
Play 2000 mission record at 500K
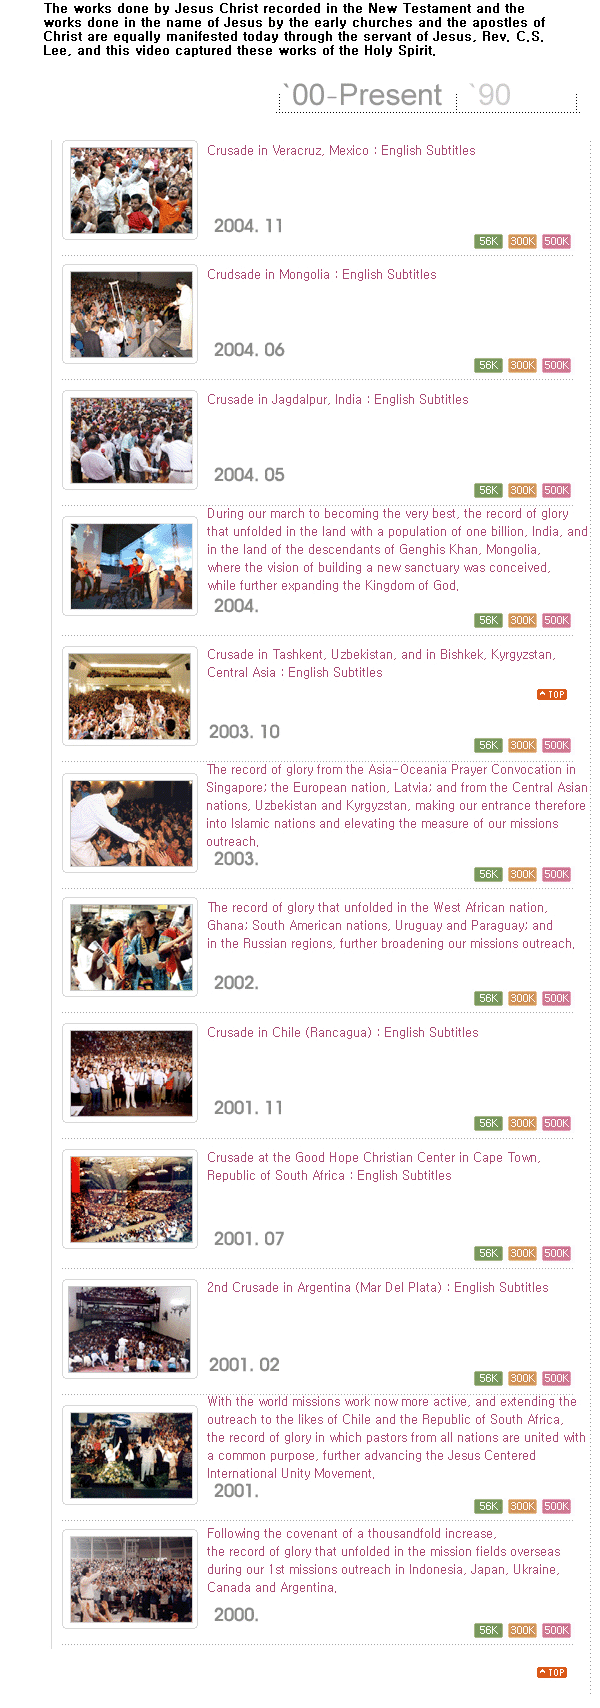tap(557, 1630)
